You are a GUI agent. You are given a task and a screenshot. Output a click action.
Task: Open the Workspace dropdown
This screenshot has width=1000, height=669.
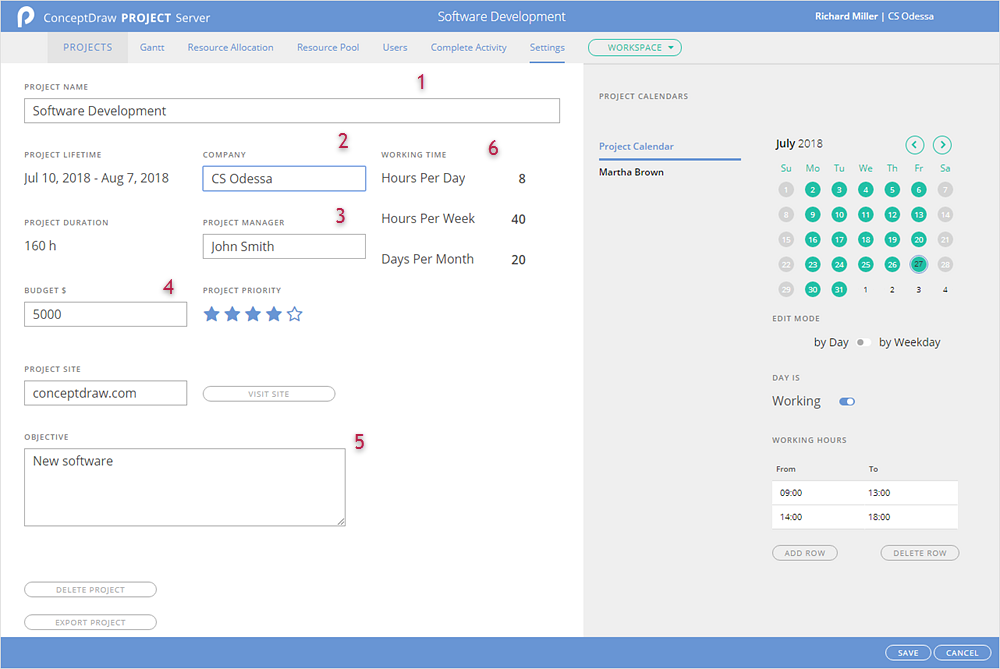635,47
